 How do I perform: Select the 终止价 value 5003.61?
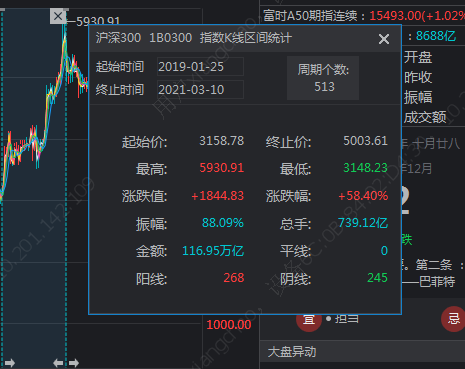(366, 141)
